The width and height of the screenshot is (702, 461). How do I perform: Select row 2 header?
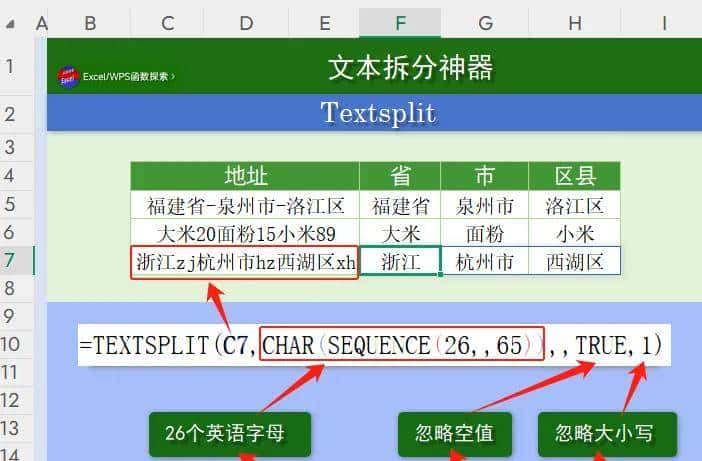pos(16,113)
